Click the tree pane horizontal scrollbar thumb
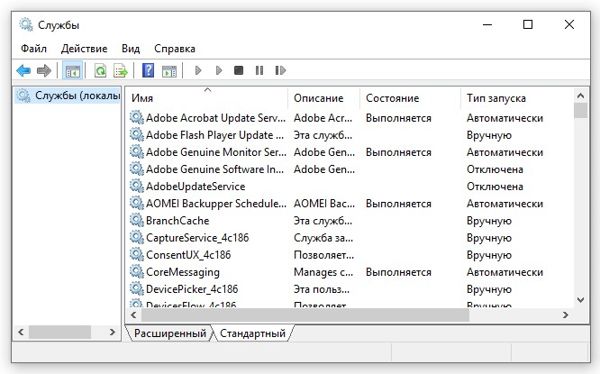 pyautogui.click(x=60, y=332)
